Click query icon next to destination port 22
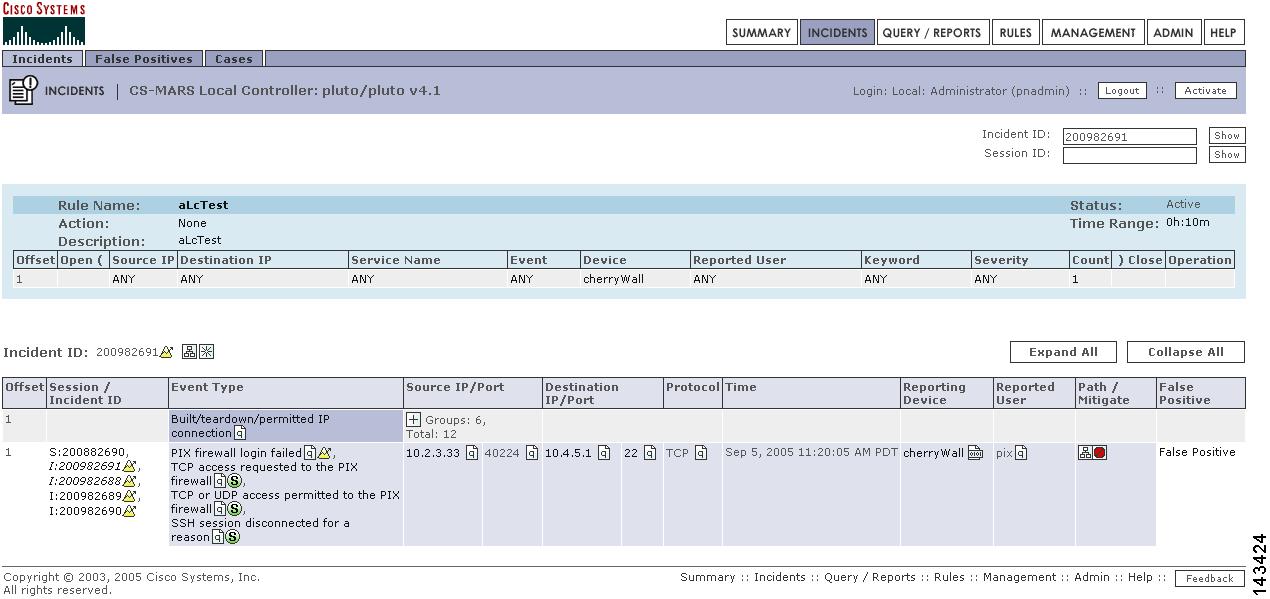 pos(650,453)
